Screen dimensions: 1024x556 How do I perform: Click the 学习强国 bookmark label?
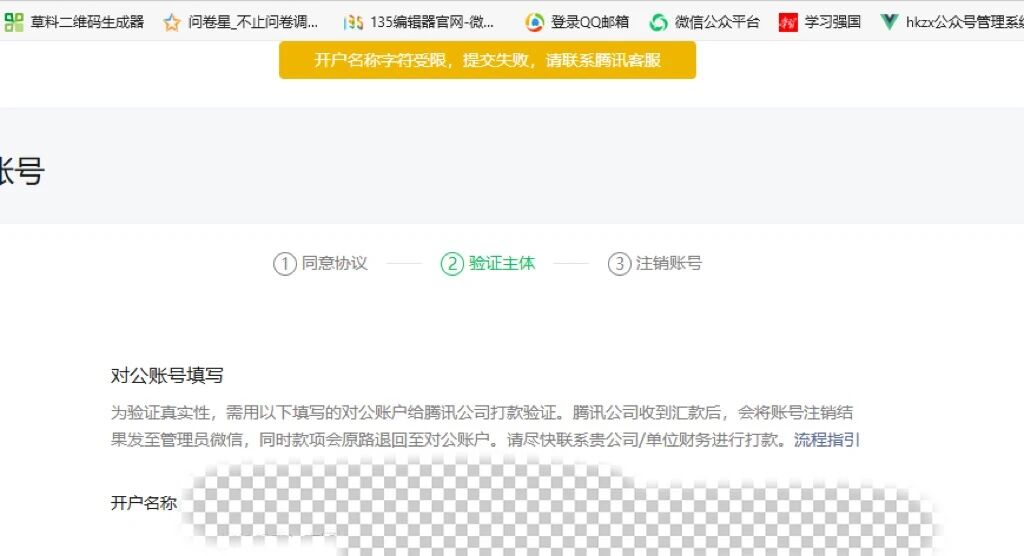pos(833,22)
